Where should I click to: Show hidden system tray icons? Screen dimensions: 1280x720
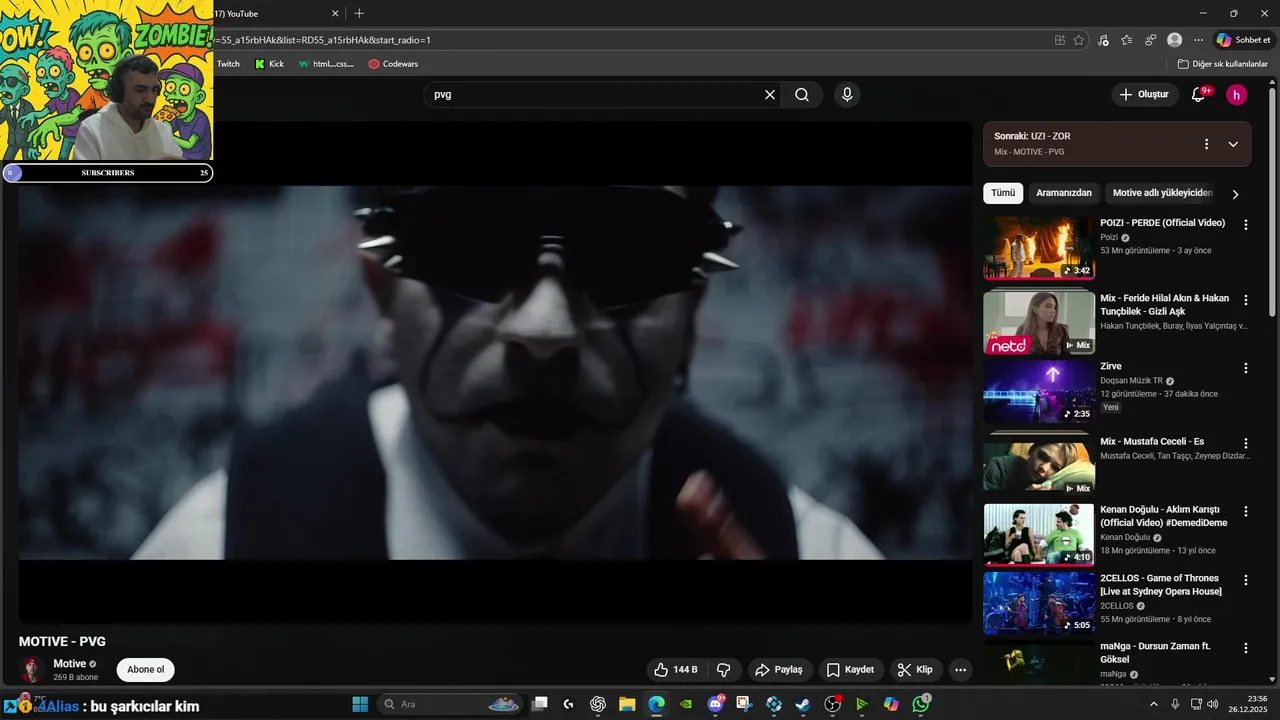[x=1154, y=704]
